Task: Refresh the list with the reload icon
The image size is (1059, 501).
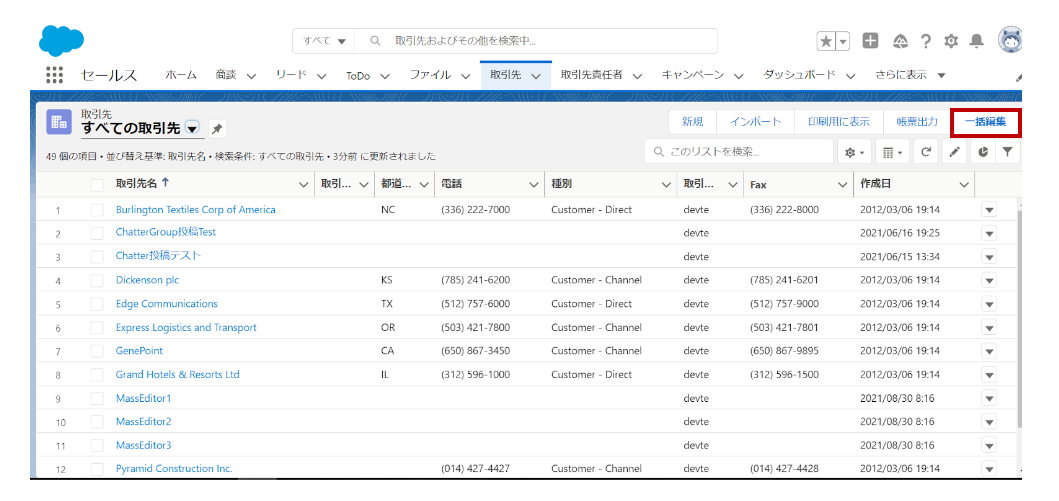Action: click(926, 152)
